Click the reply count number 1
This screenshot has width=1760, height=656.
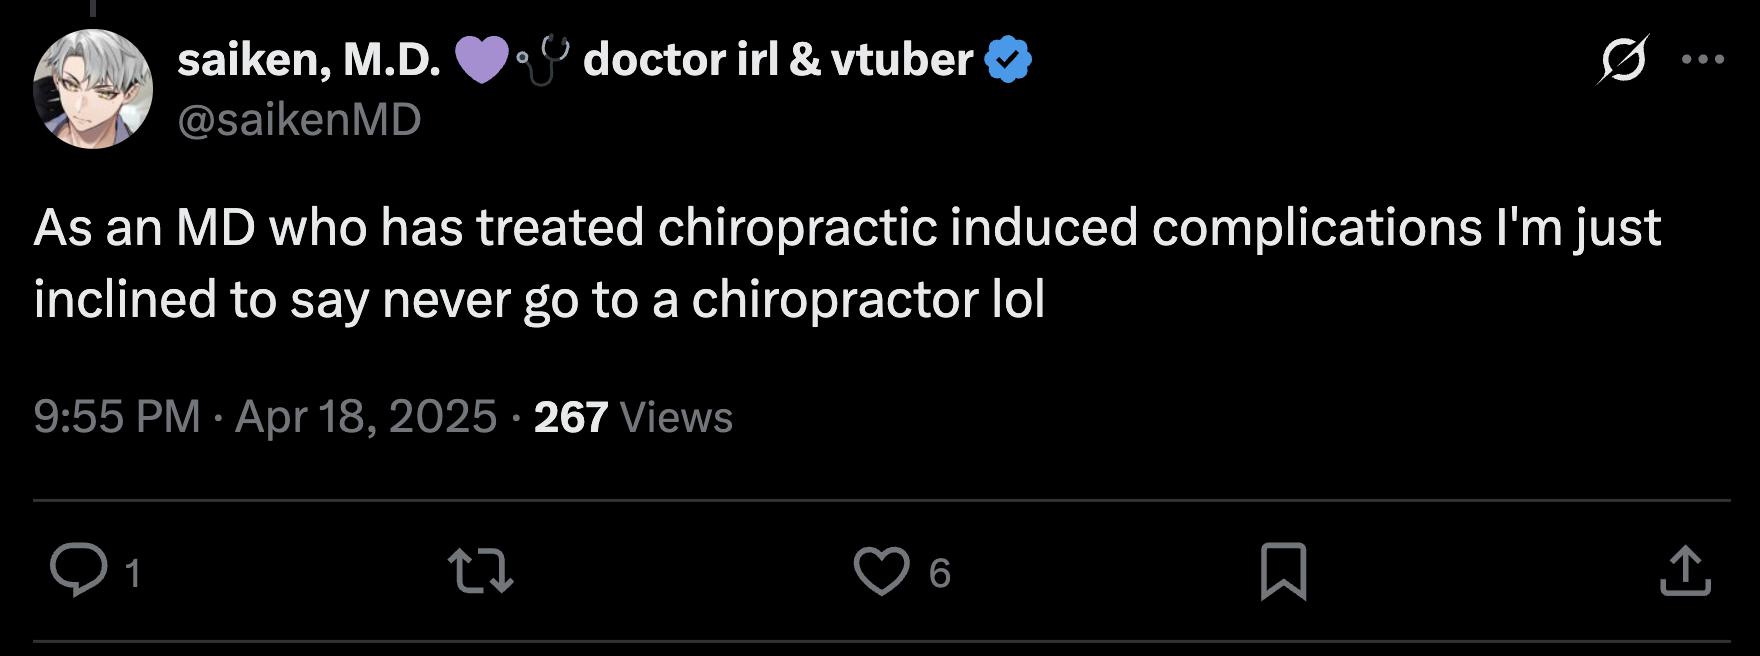click(x=132, y=573)
